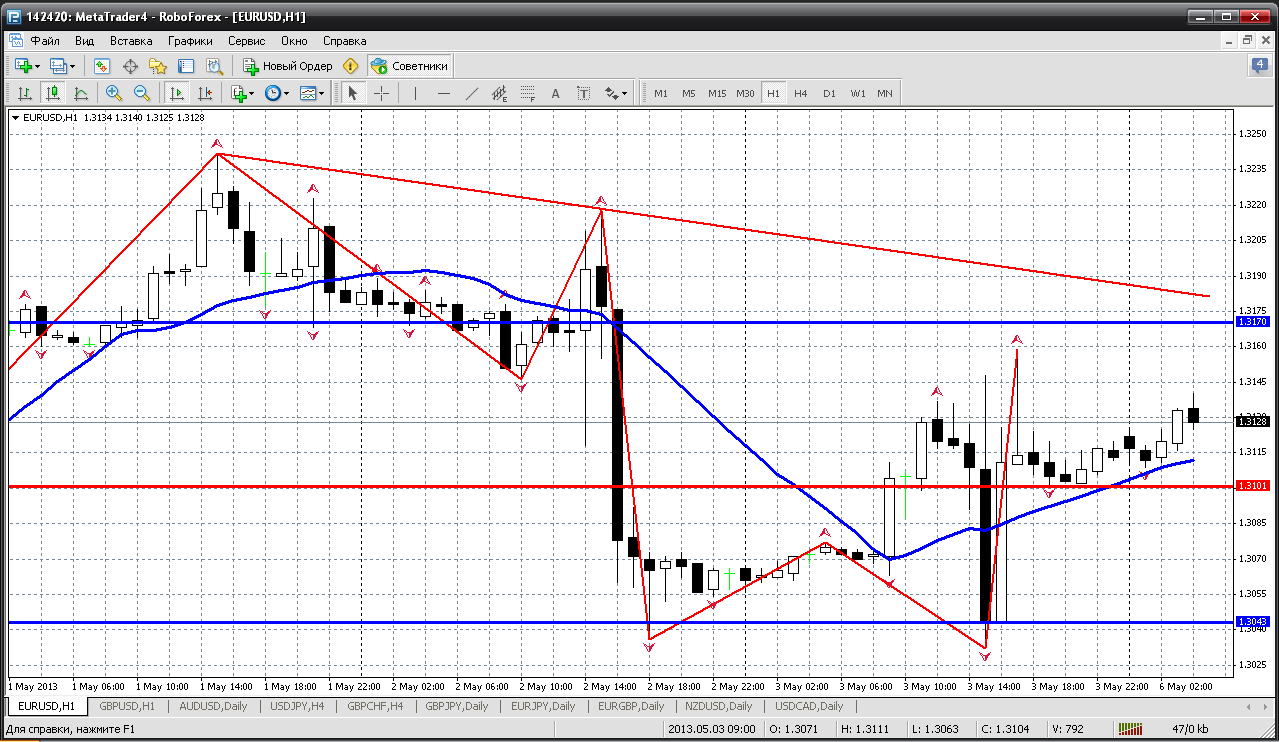Select the equidistant channel tool
Screen dimensions: 1279x742
point(500,93)
